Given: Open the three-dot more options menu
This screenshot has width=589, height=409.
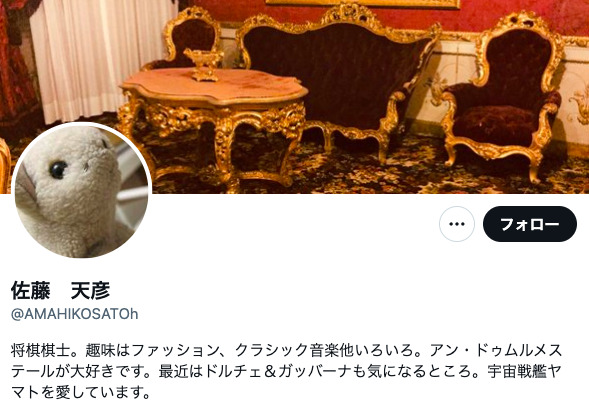Looking at the screenshot, I should pos(457,224).
